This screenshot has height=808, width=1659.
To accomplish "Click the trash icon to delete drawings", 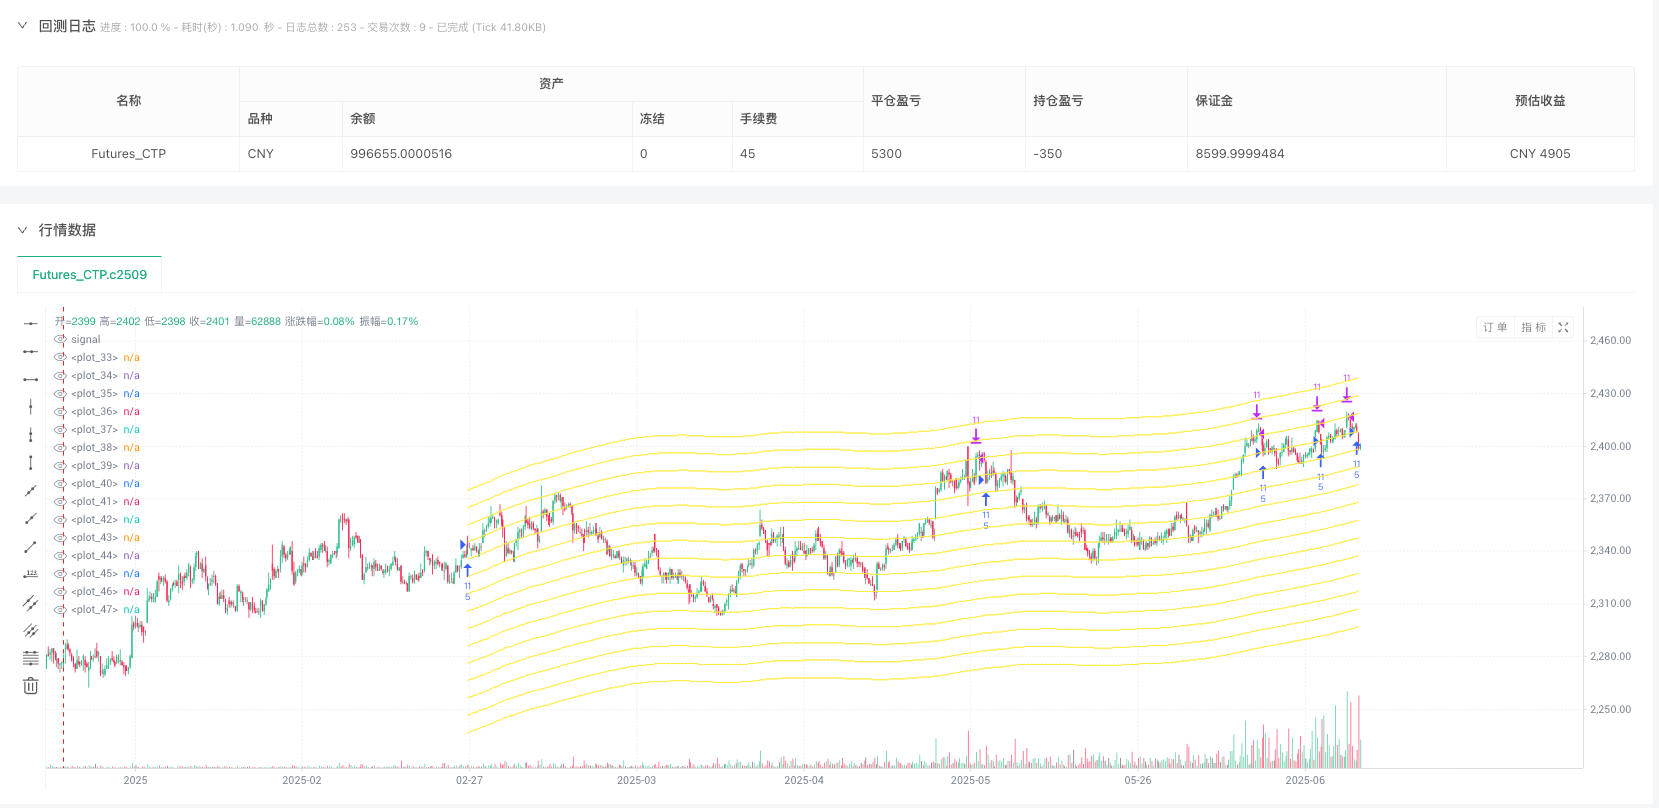I will pyautogui.click(x=31, y=686).
